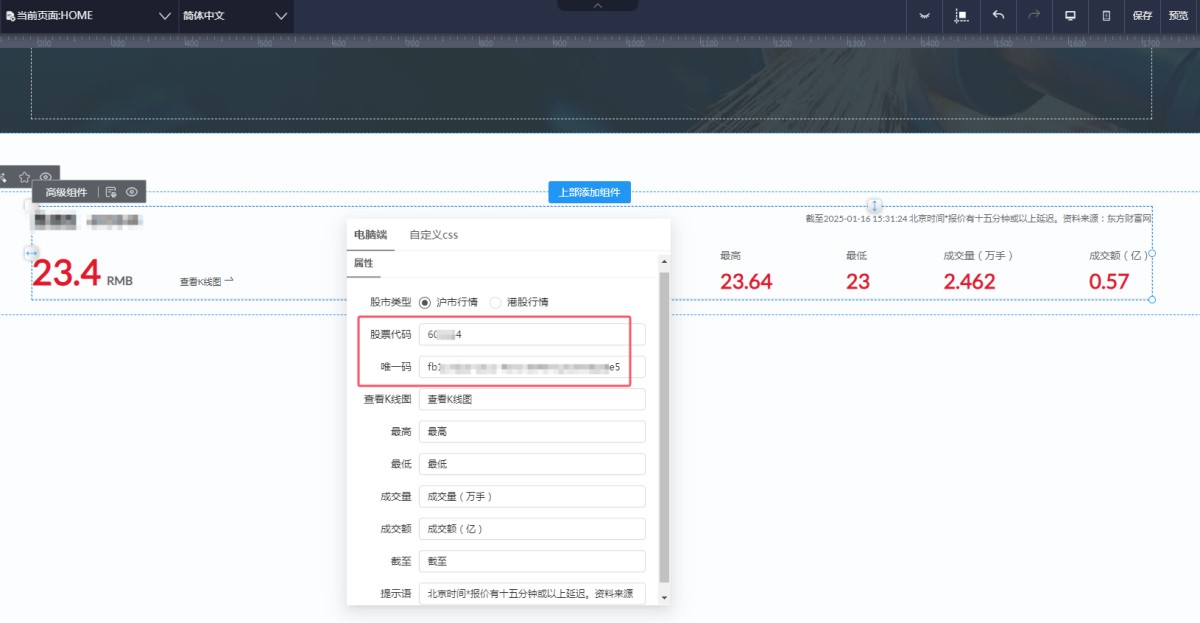This screenshot has width=1200, height=623.
Task: Click the 股票代码 input field
Action: pos(532,335)
